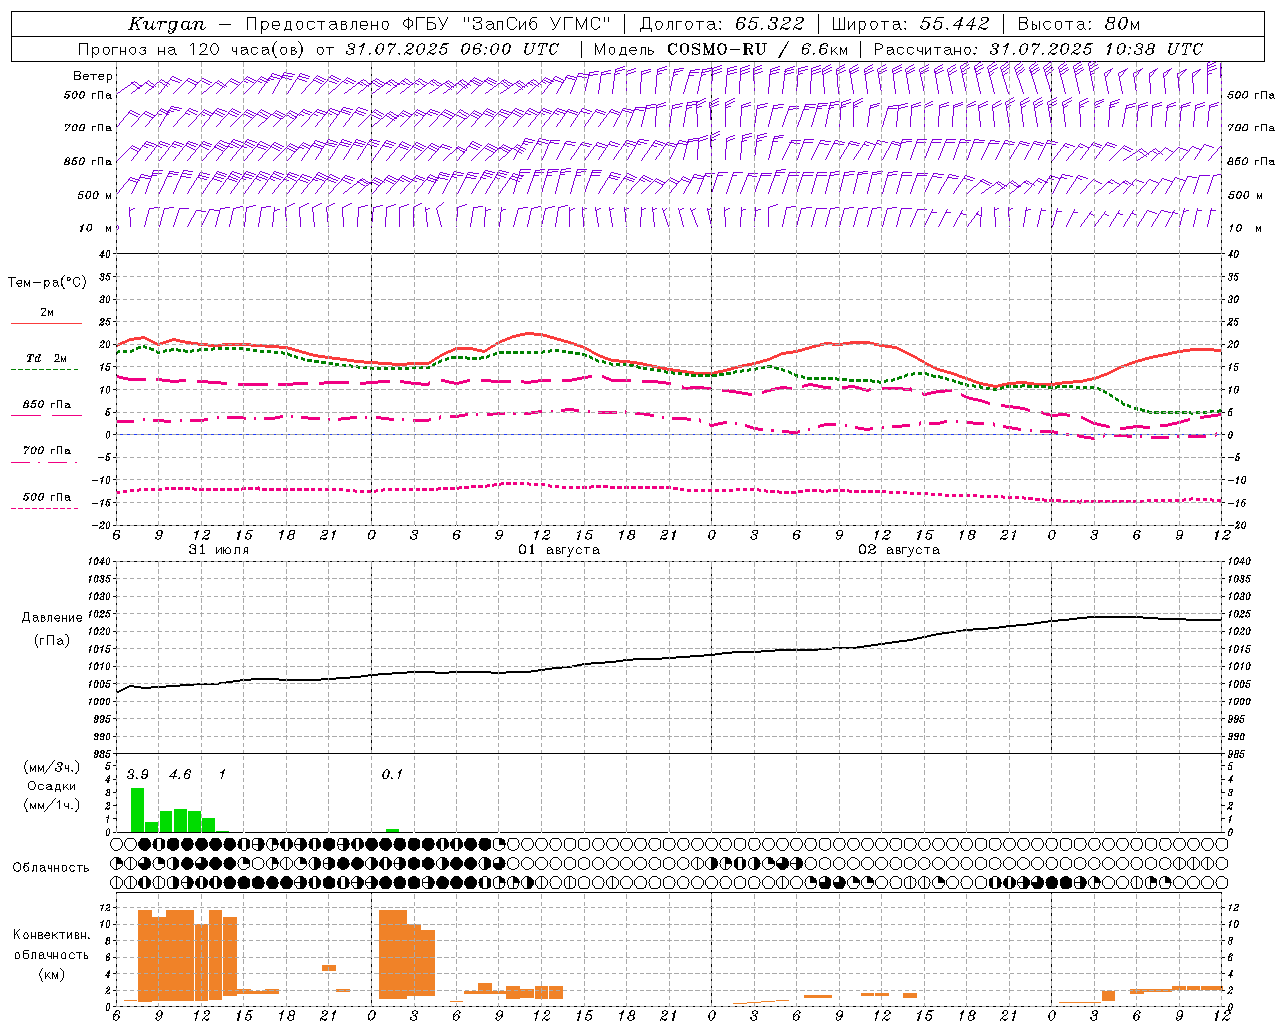Screen dimensions: 1280x1024
Task: Click the "700 гПа" dash-dot entry in the temperature legend
Action: [x=46, y=451]
